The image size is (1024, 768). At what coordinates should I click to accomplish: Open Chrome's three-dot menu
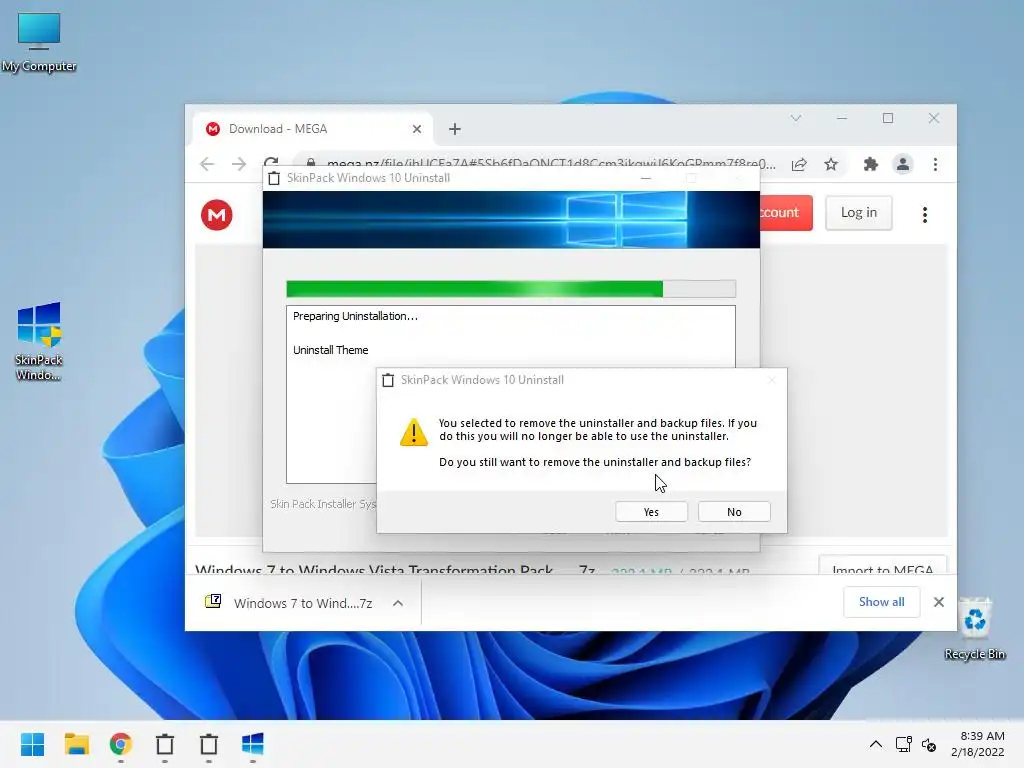click(935, 164)
